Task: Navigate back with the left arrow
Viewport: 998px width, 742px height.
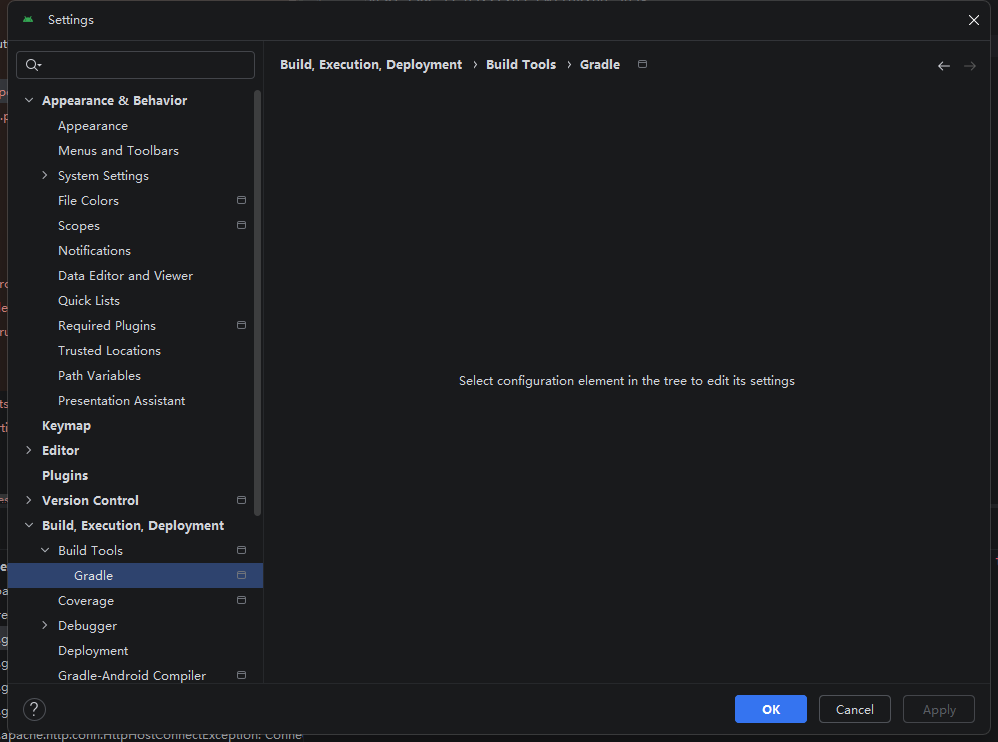Action: 944,66
